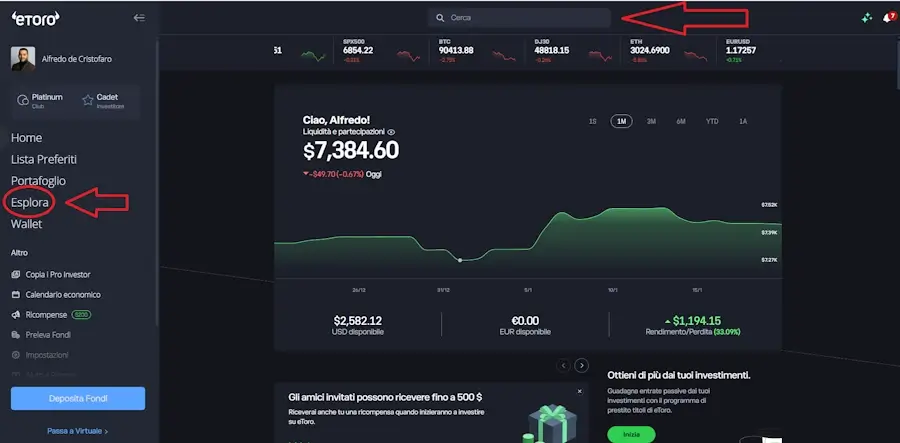Select 3M chart range

651,122
